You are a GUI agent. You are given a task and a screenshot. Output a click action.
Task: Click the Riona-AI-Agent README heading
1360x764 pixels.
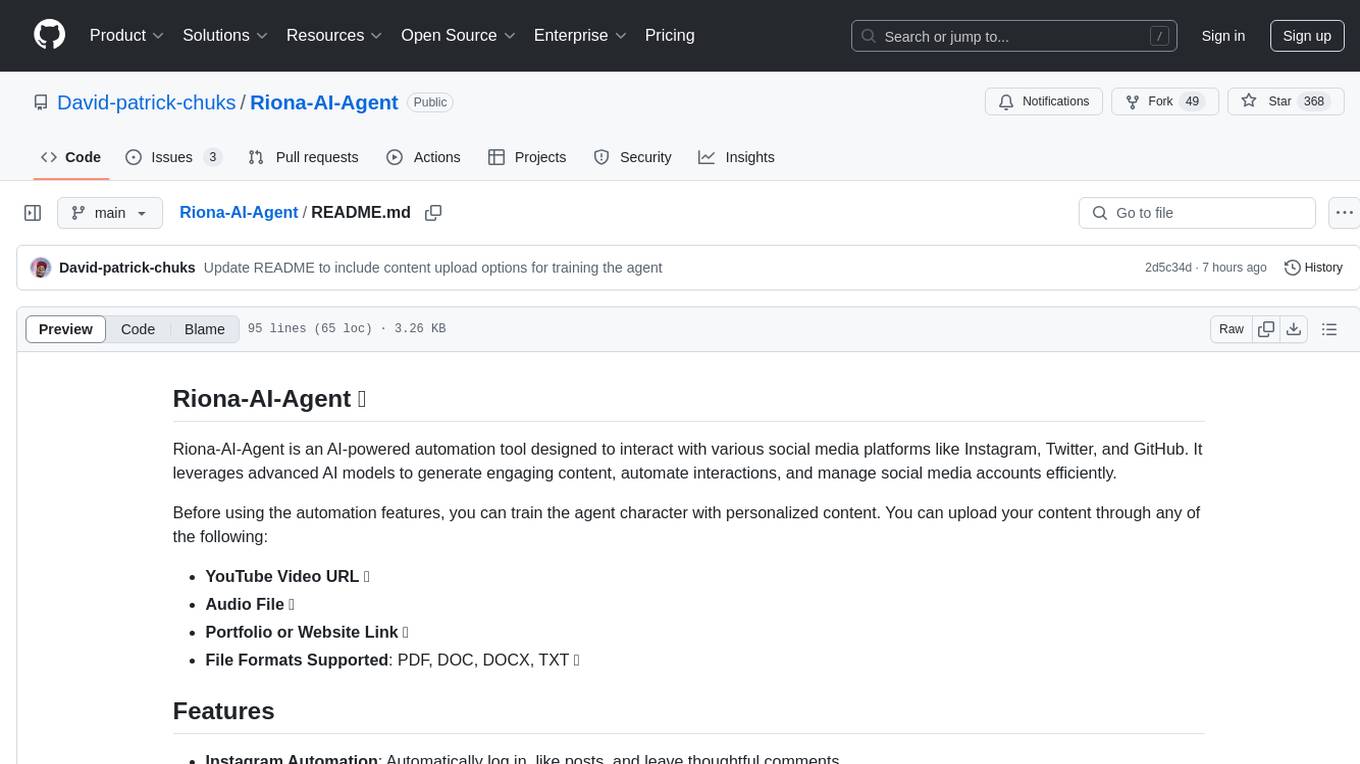[x=269, y=398]
